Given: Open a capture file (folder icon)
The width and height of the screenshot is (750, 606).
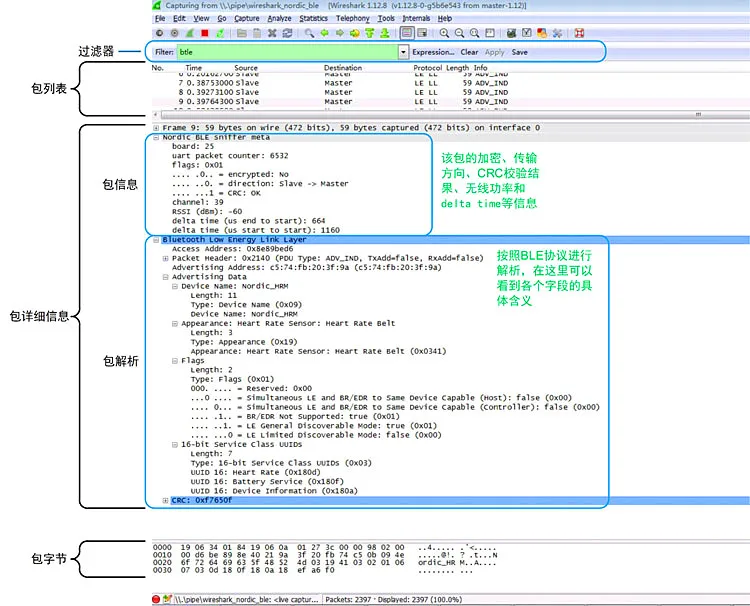Looking at the screenshot, I should [x=242, y=33].
